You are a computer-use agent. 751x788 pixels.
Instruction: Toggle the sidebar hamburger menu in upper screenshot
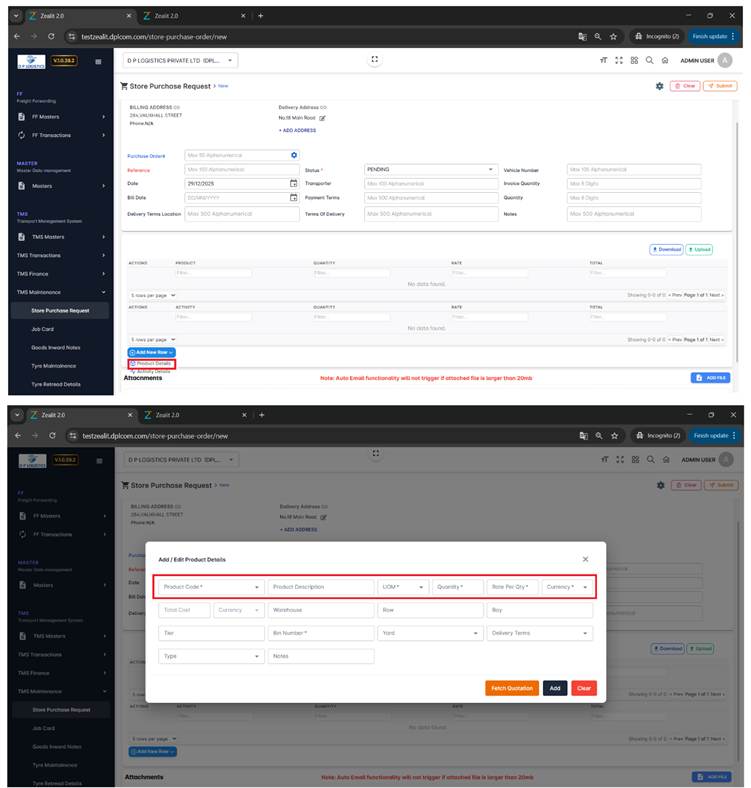click(98, 62)
